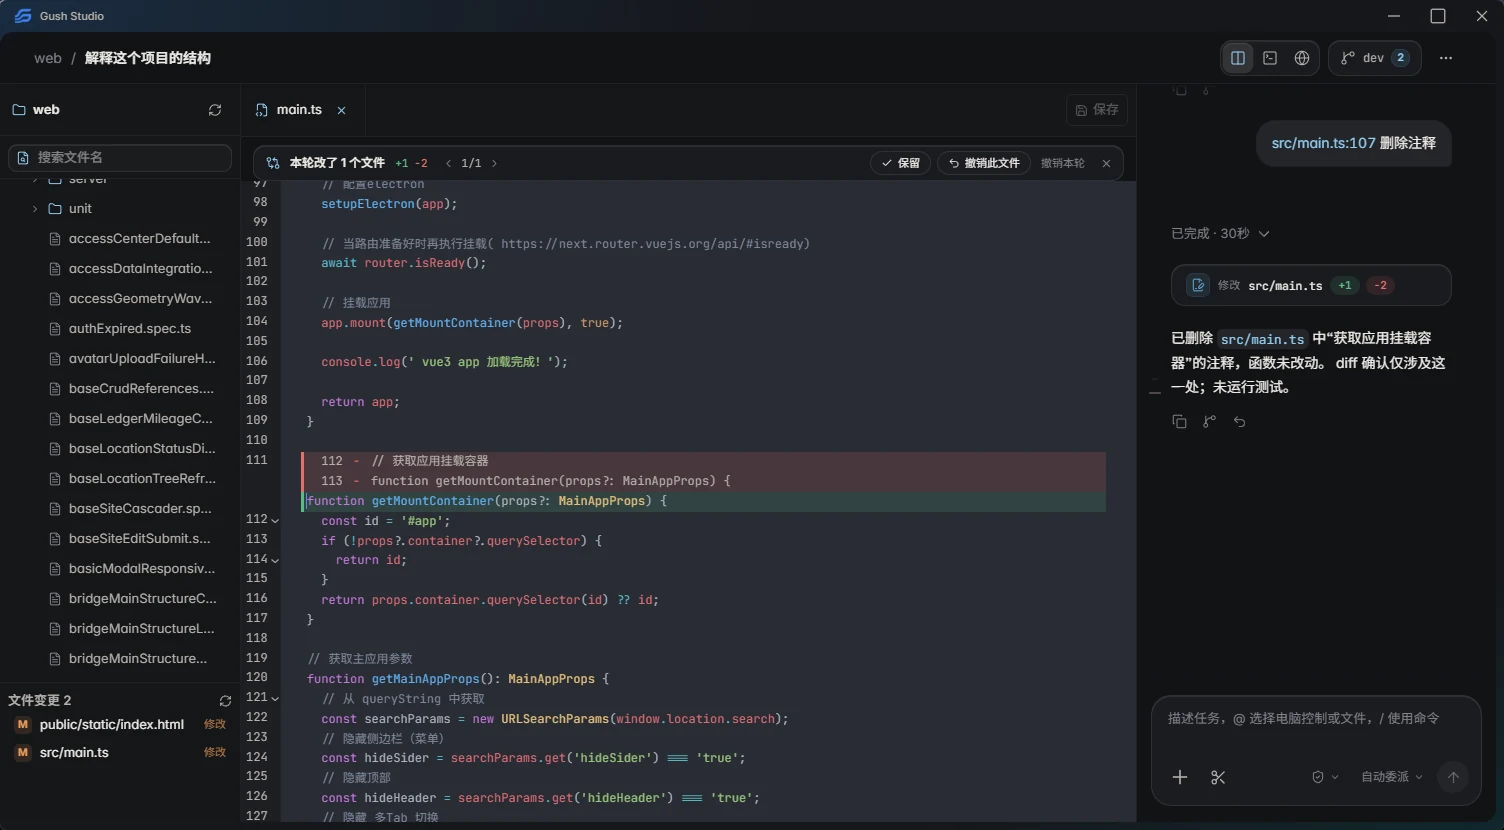Click the branch icon below the reply

[1209, 422]
